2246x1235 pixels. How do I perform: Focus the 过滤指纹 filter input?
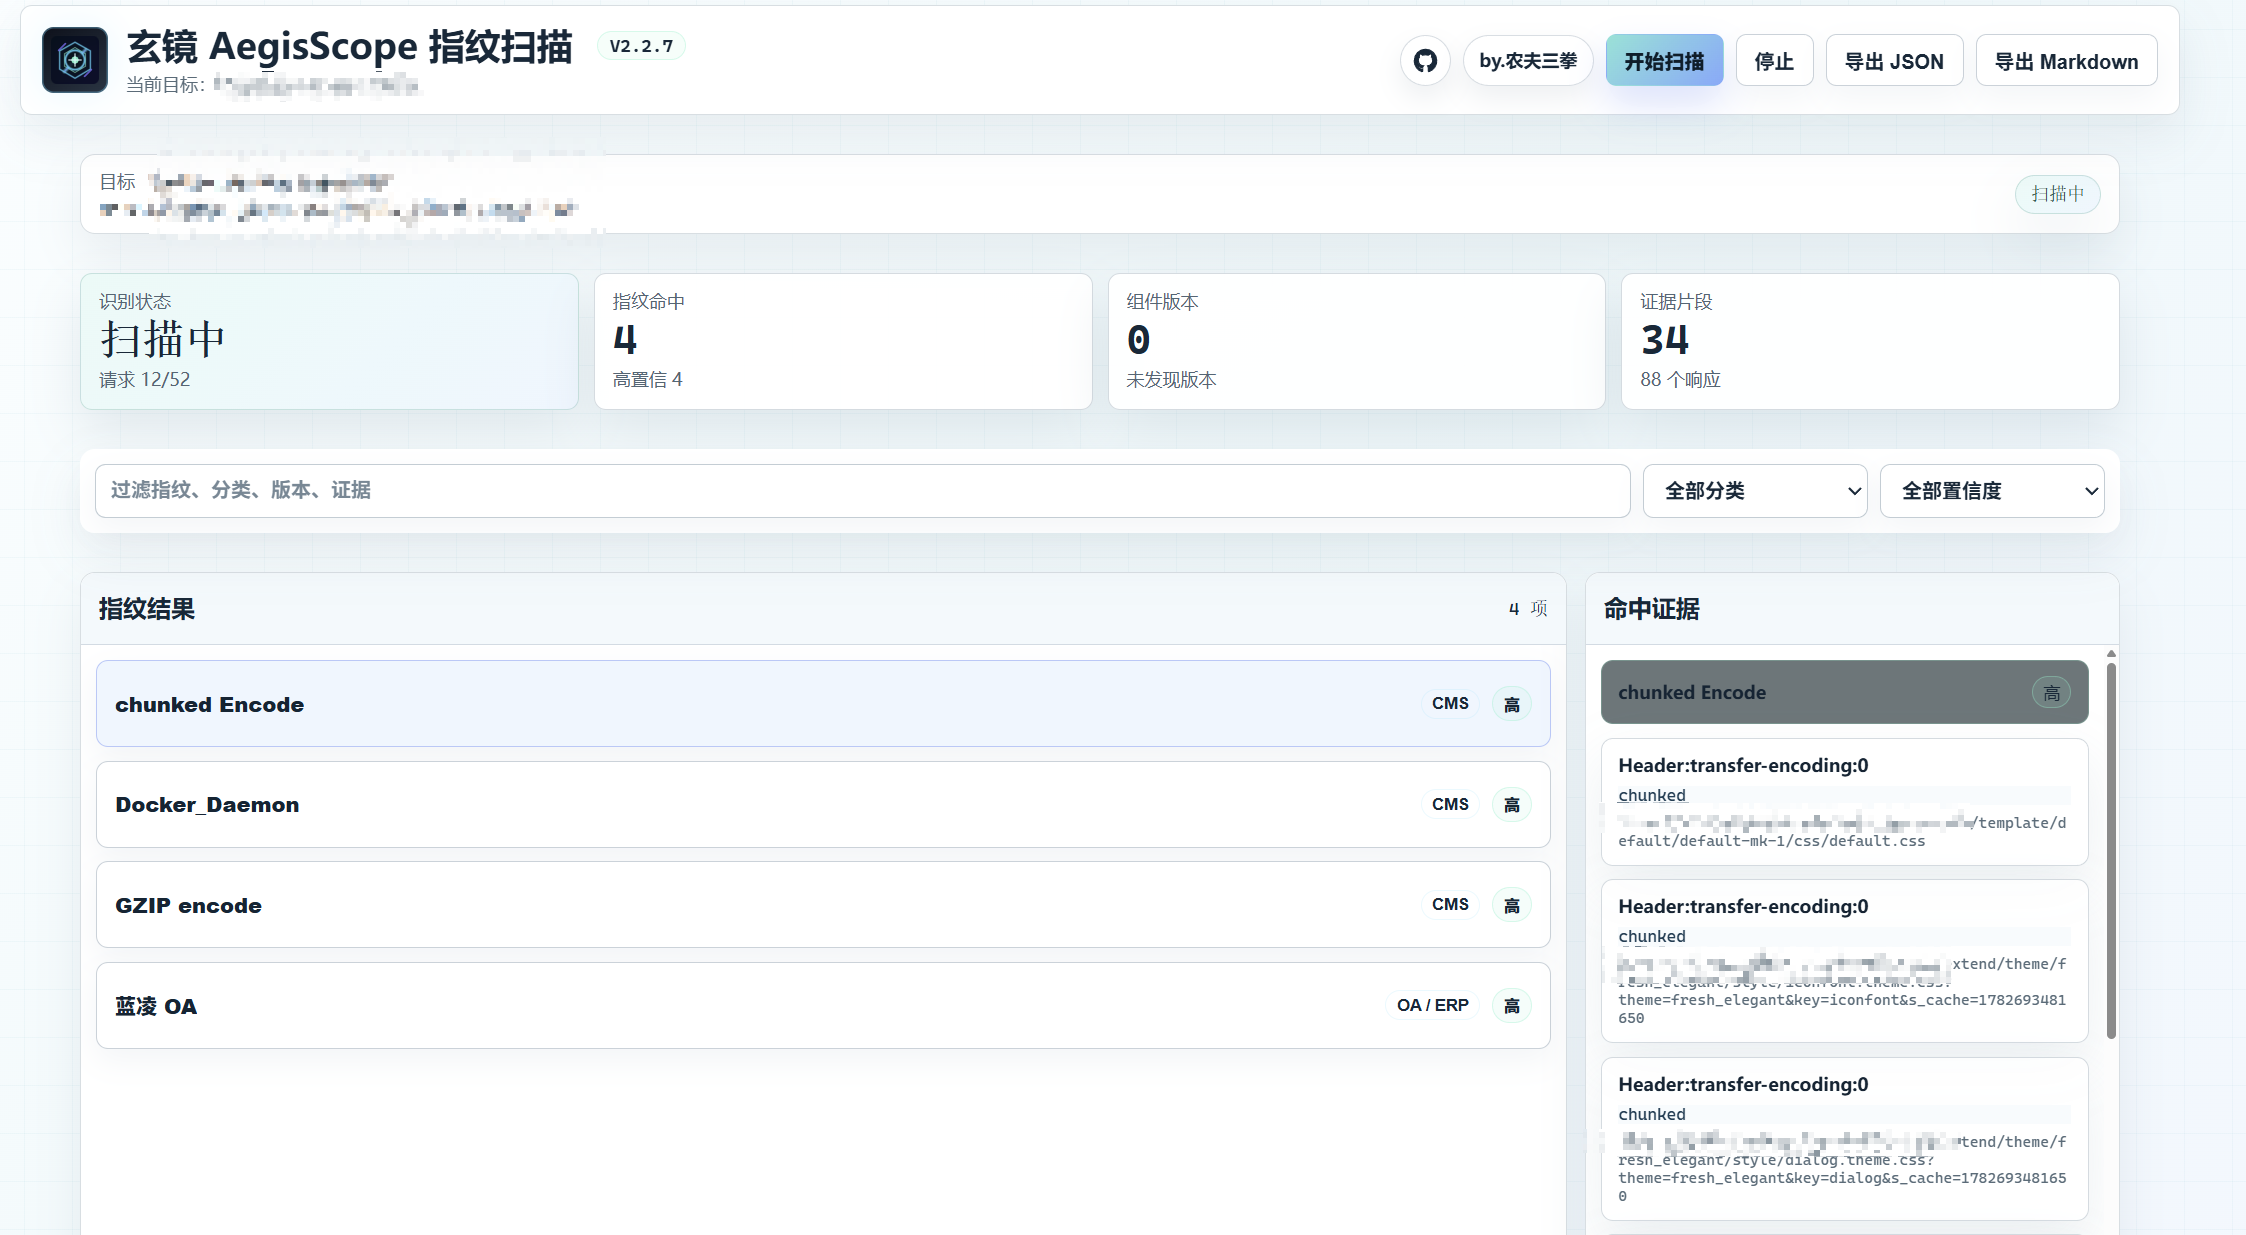(862, 490)
